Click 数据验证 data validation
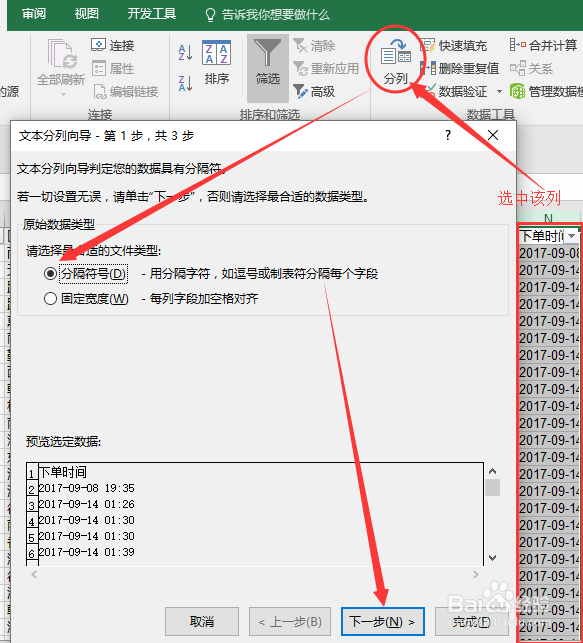Image resolution: width=583 pixels, height=643 pixels. (455, 91)
